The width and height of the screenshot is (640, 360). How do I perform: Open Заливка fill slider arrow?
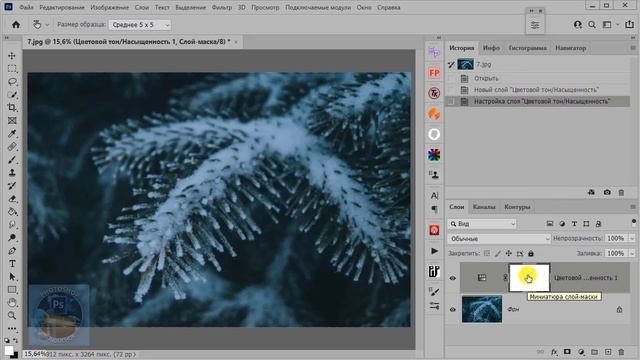632,253
